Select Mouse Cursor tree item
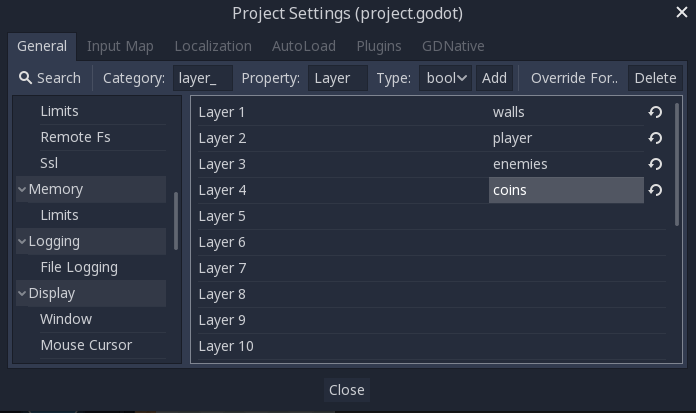This screenshot has width=696, height=413. (x=86, y=345)
